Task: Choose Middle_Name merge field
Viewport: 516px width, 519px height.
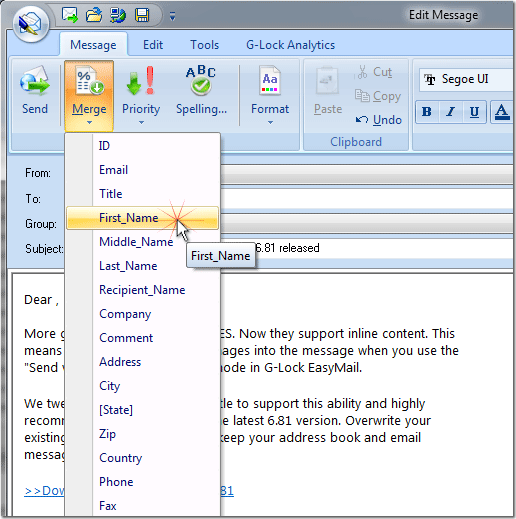Action: 142,242
